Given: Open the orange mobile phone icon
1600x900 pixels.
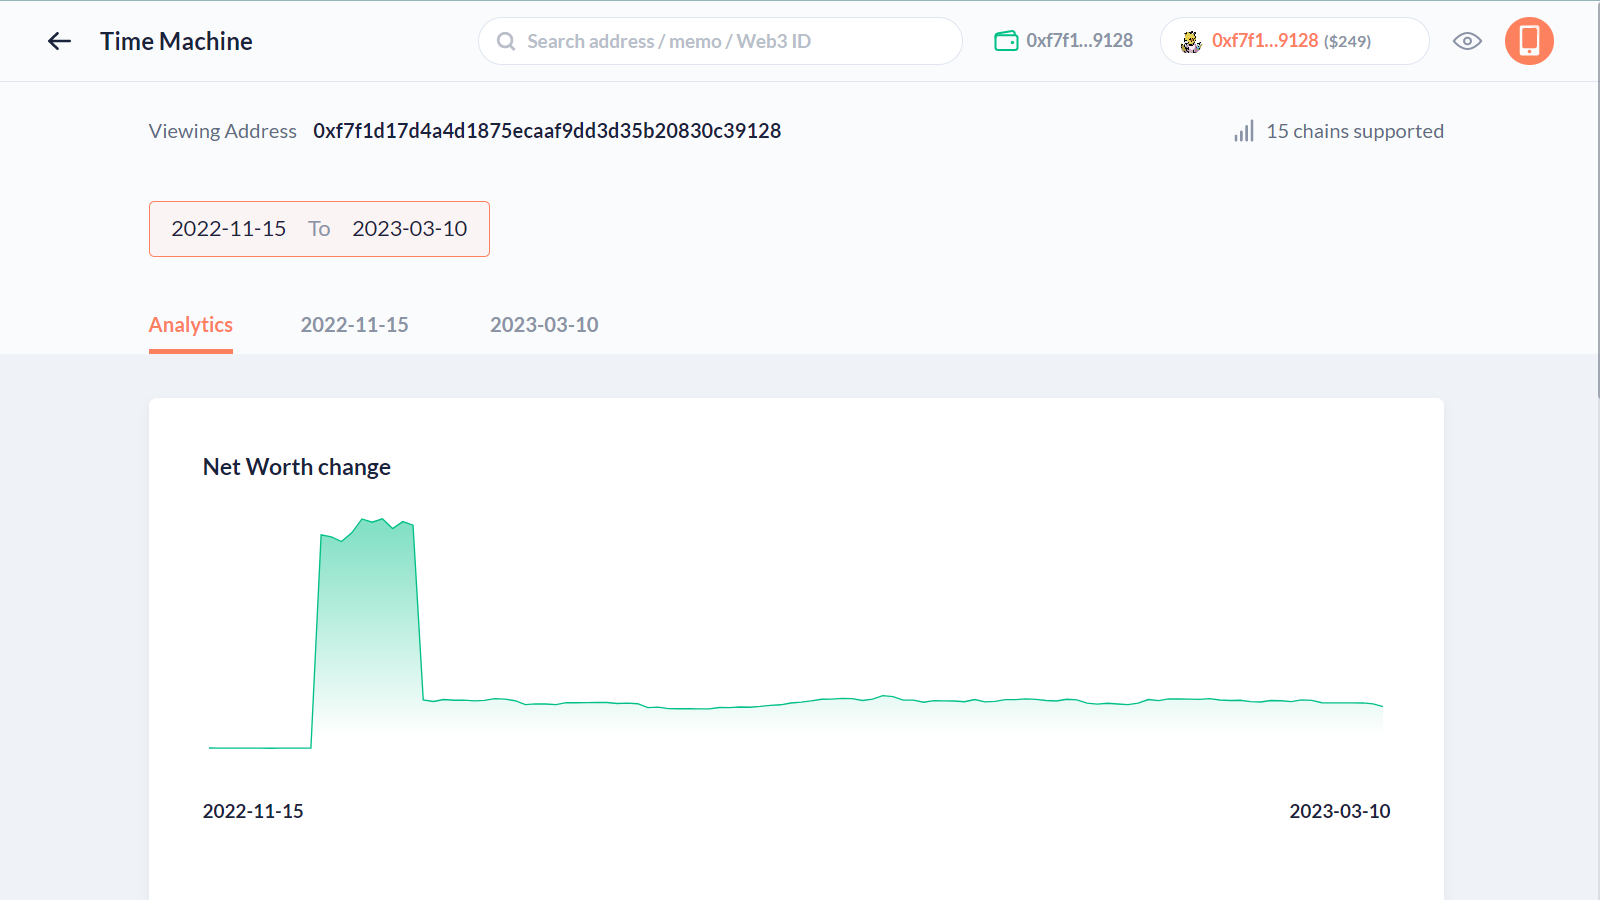Looking at the screenshot, I should click(x=1529, y=41).
